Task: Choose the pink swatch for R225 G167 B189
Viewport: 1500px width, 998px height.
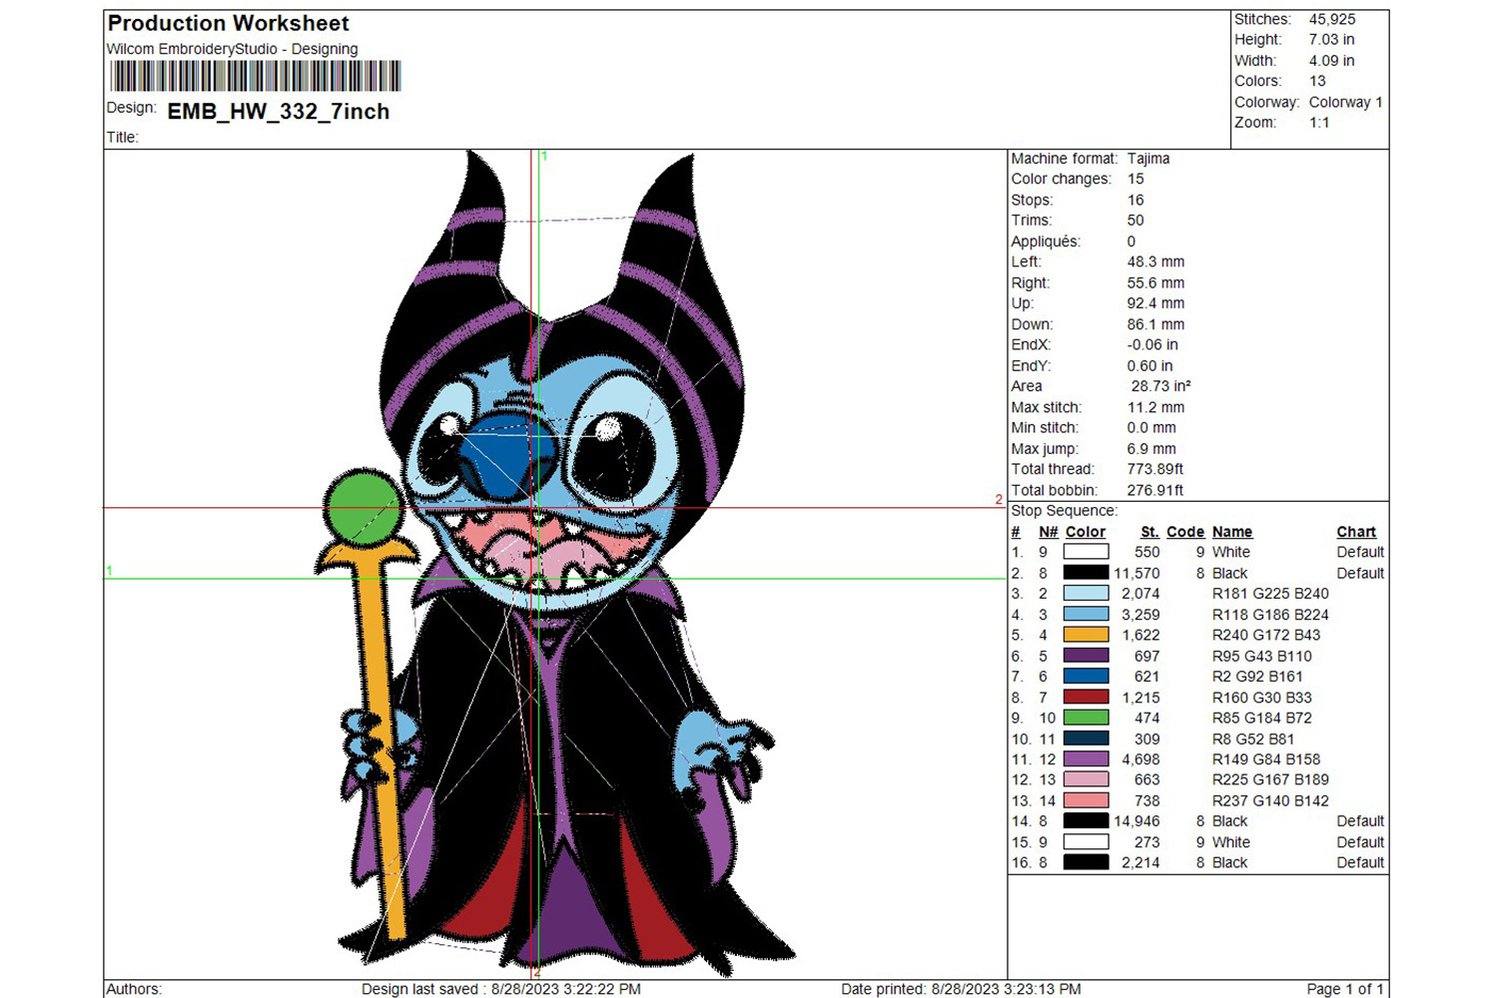Action: click(1086, 780)
